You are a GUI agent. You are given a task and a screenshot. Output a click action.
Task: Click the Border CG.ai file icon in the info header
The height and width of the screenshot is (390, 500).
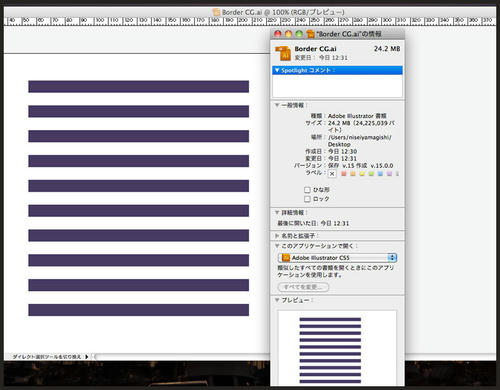pos(283,53)
